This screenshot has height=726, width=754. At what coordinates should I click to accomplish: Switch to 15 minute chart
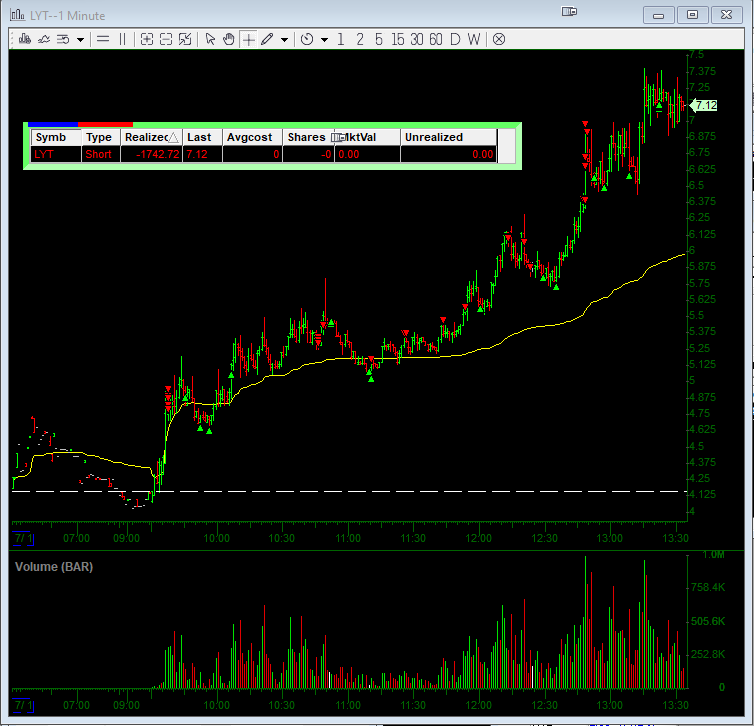(398, 39)
